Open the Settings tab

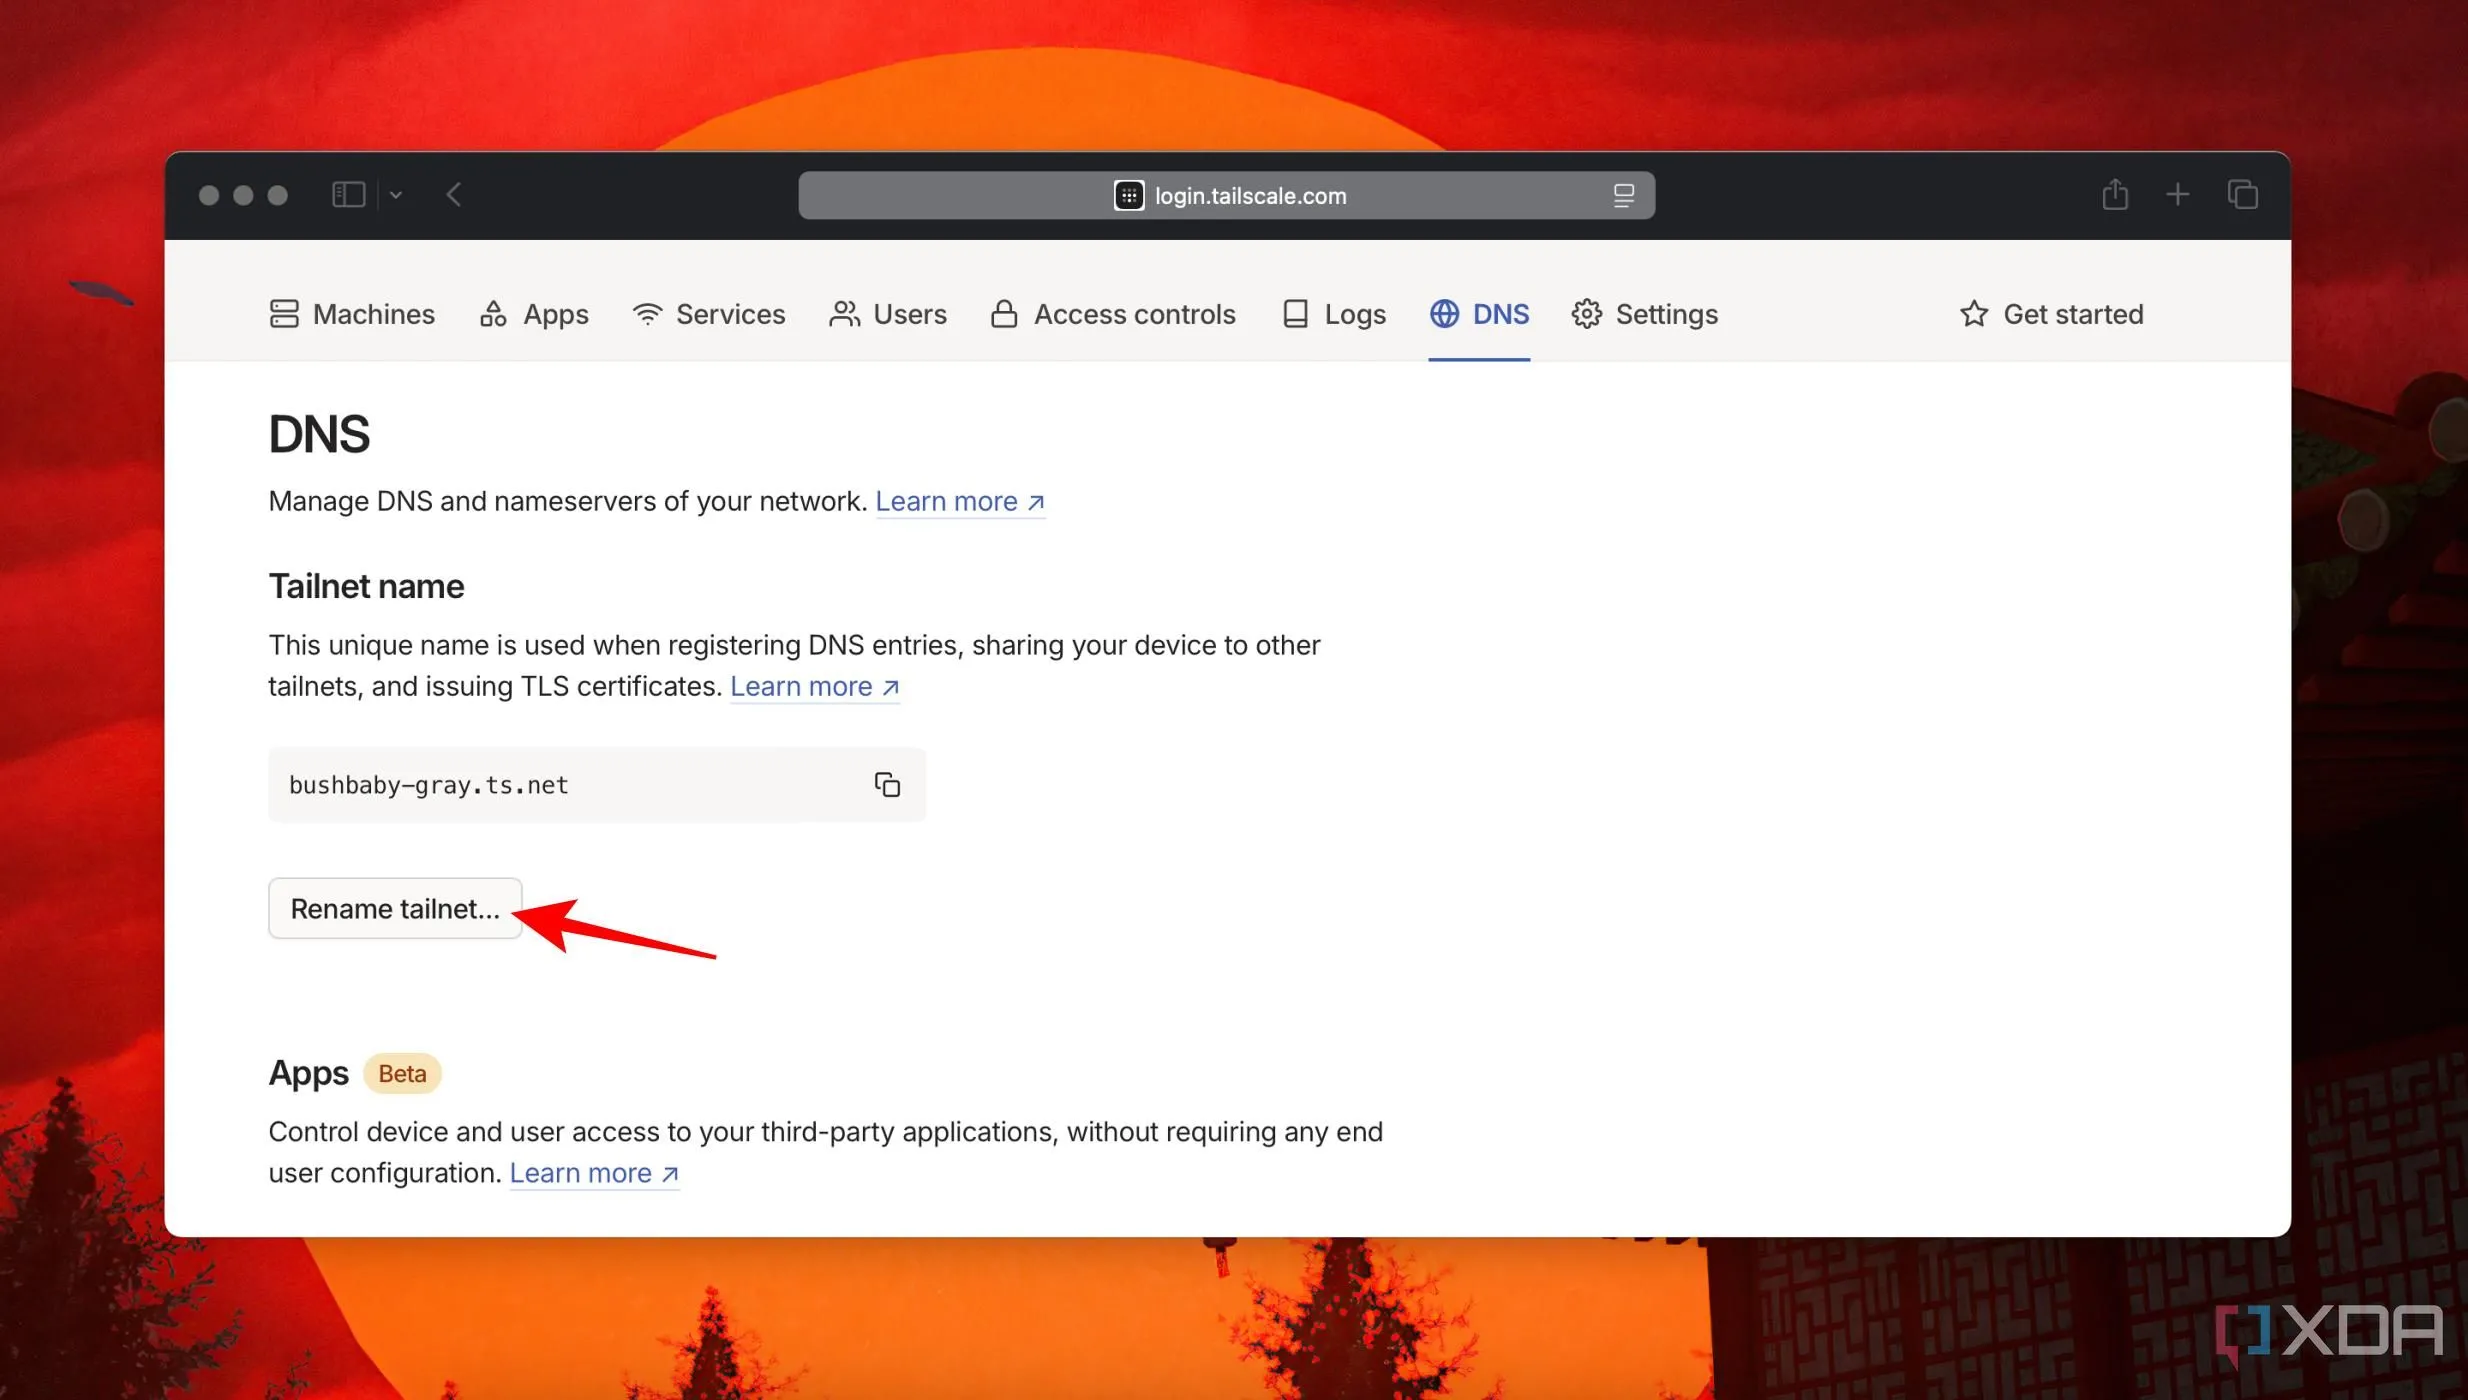[1644, 314]
